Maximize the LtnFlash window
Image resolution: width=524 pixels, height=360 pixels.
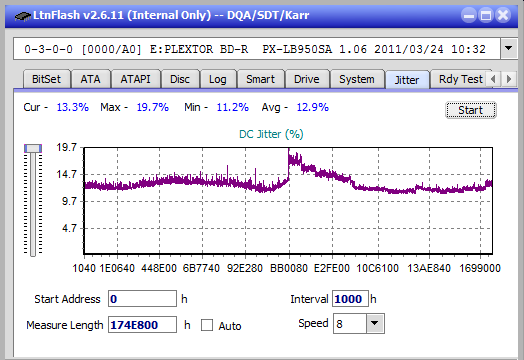(486, 15)
